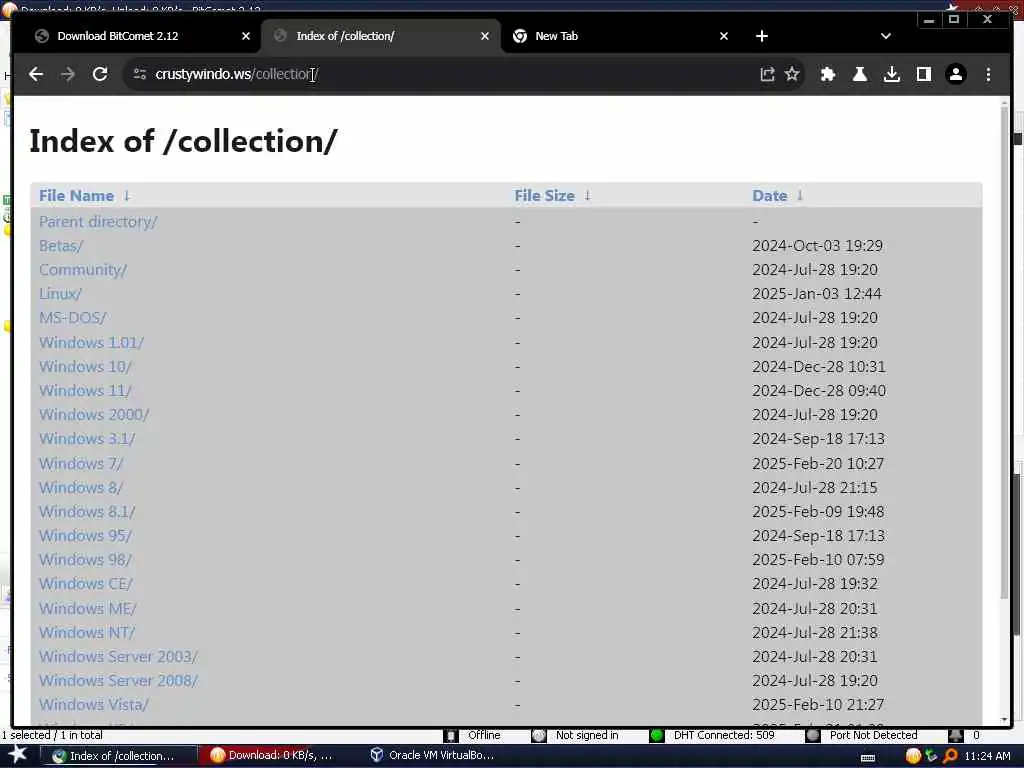The width and height of the screenshot is (1024, 768).
Task: Open the Extensions puzzle icon
Action: [x=827, y=74]
